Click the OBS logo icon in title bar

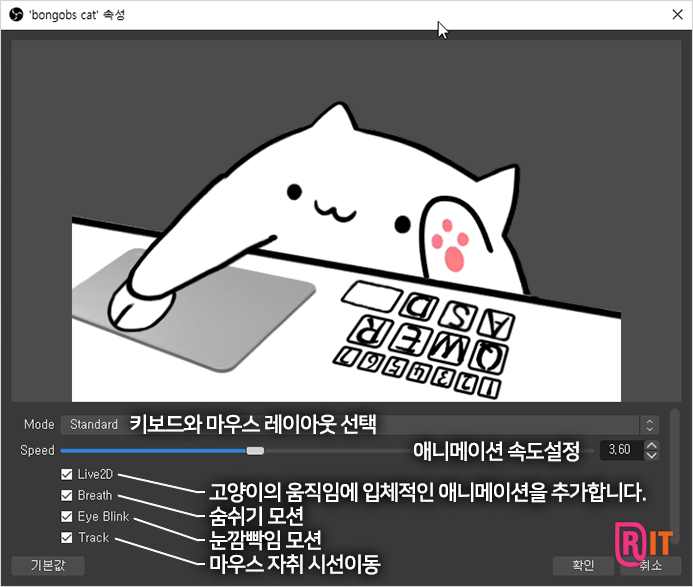[x=16, y=15]
